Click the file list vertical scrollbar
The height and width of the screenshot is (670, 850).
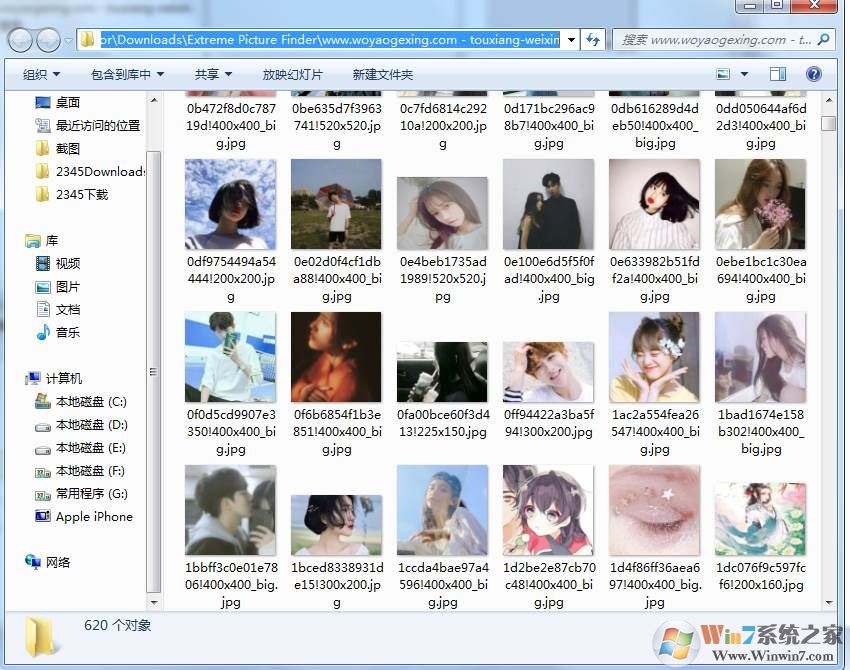pos(828,350)
